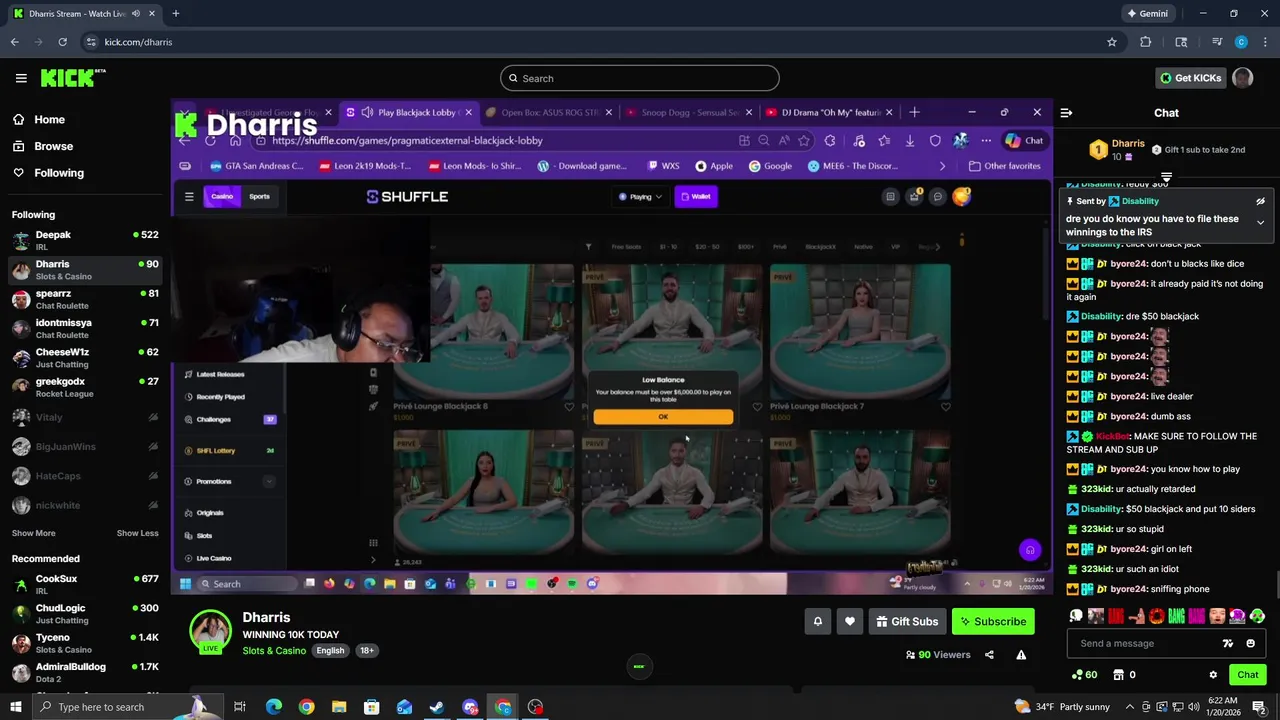1280x720 pixels.
Task: Hide the pinned chat message
Action: (x=1260, y=201)
